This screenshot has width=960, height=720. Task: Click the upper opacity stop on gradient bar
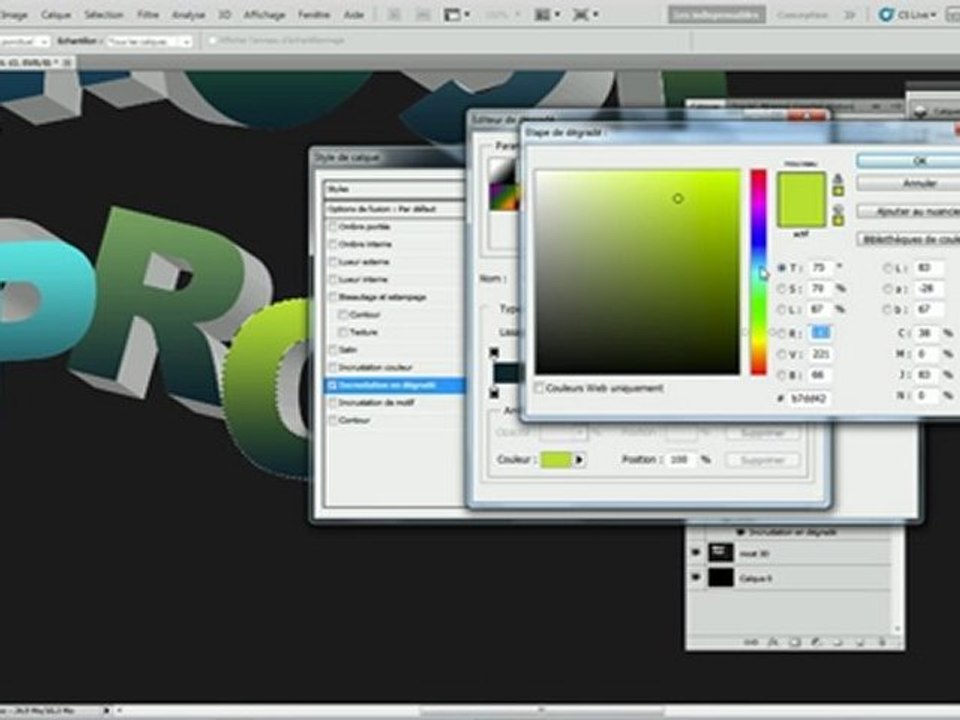pyautogui.click(x=494, y=352)
